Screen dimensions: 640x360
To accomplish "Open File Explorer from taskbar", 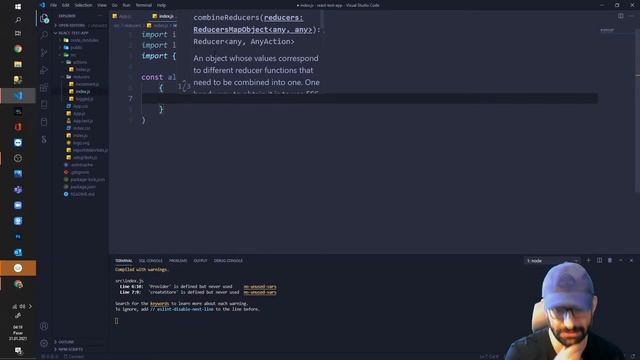I will [18, 64].
